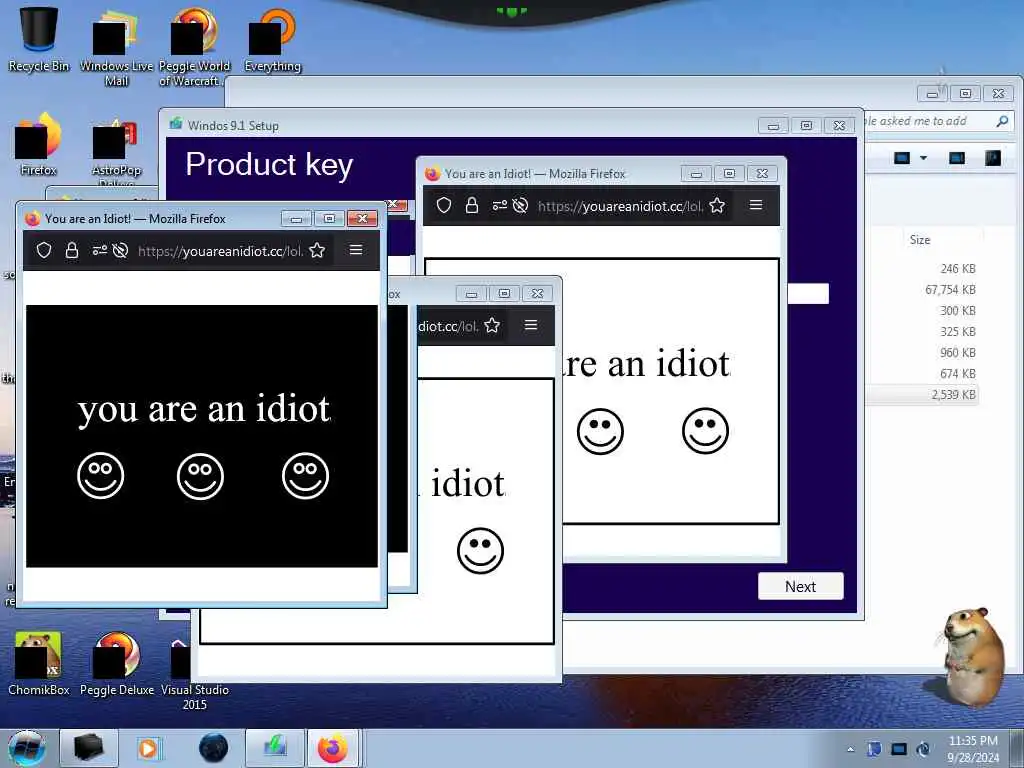Click shield icon in upper-right Firefox window
This screenshot has width=1024, height=768.
coord(444,206)
